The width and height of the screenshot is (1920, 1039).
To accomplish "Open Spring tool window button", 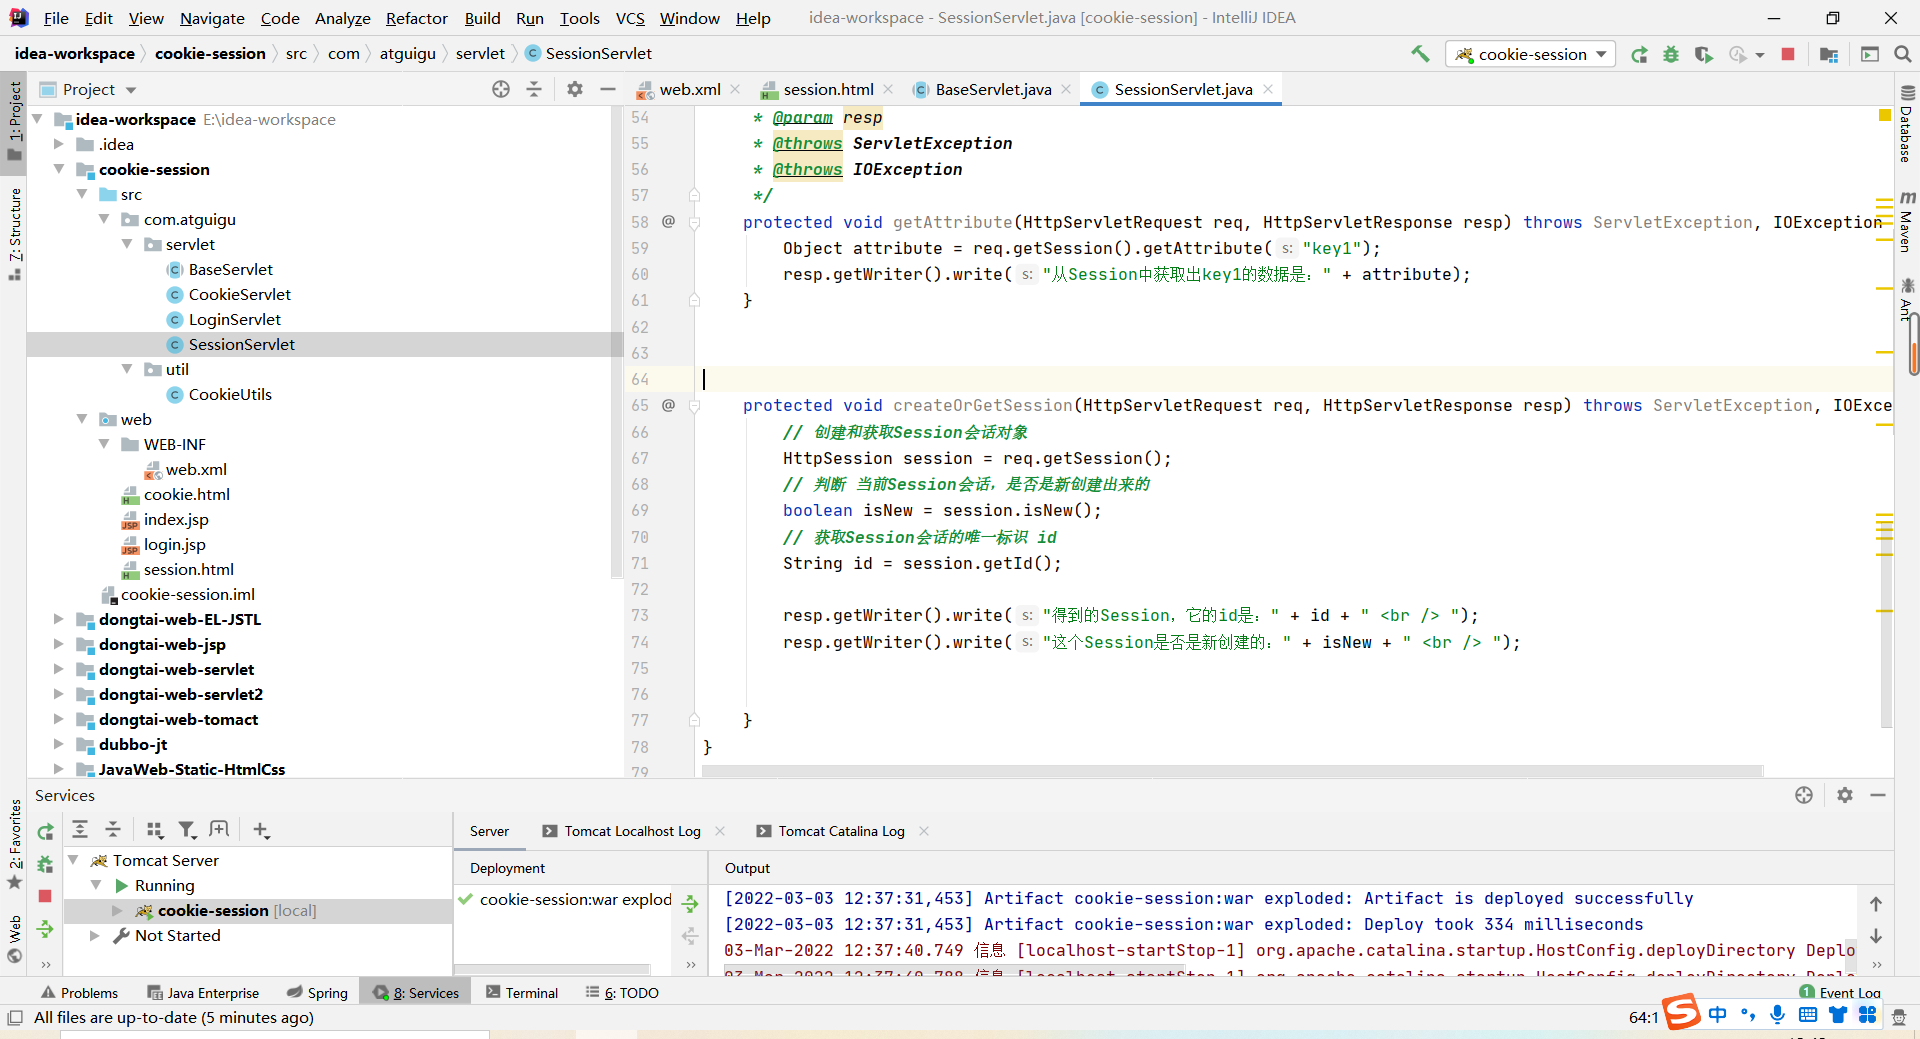I will [x=317, y=992].
